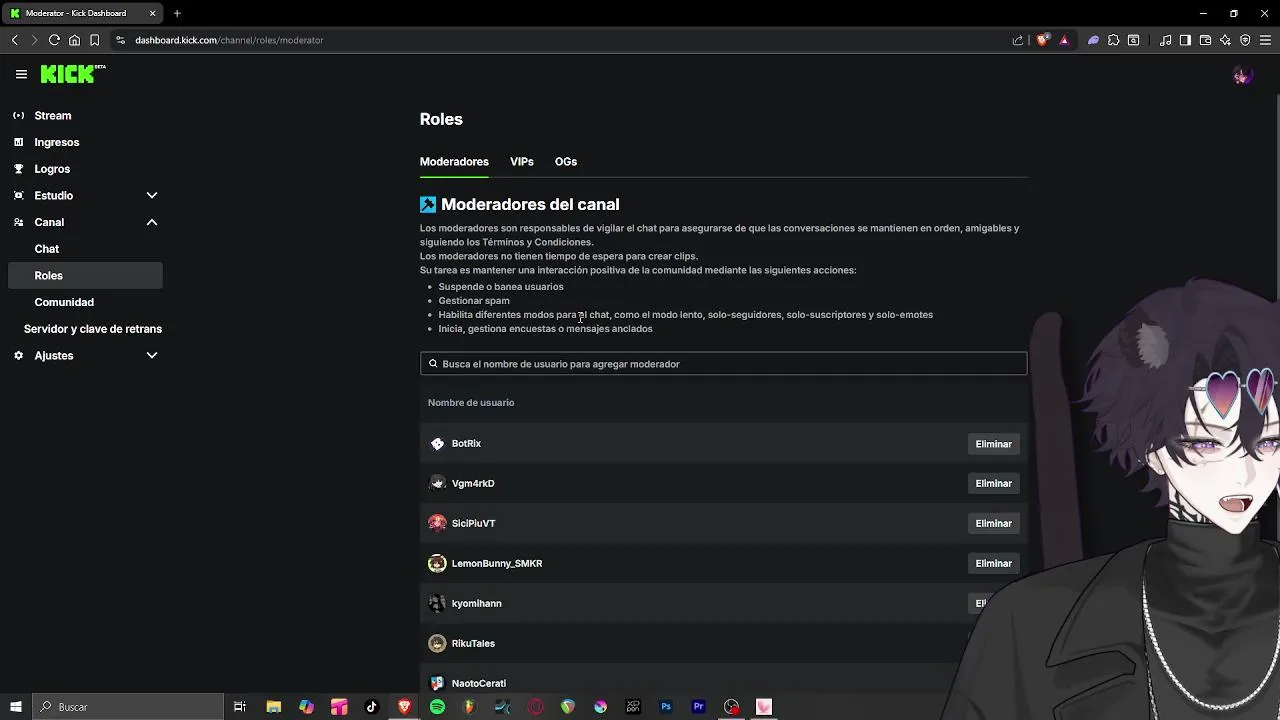Click the moderator sword icon beside heading

point(428,204)
